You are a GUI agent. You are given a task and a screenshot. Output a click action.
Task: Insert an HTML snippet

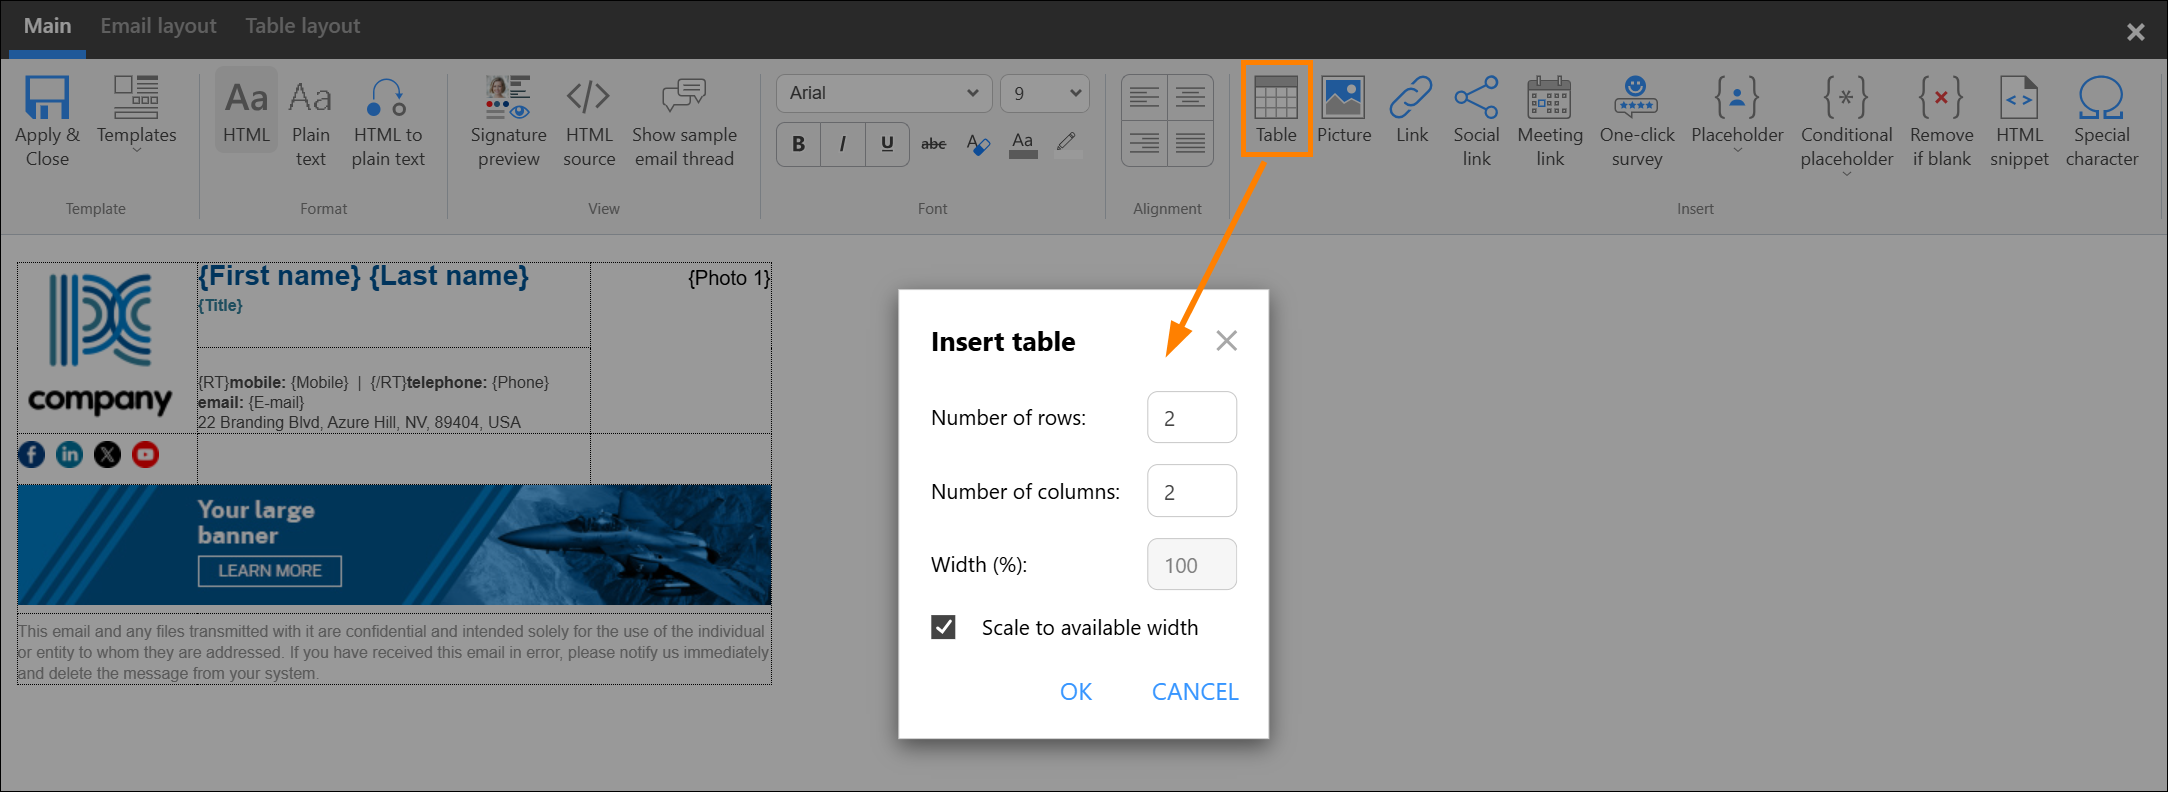tap(2019, 121)
